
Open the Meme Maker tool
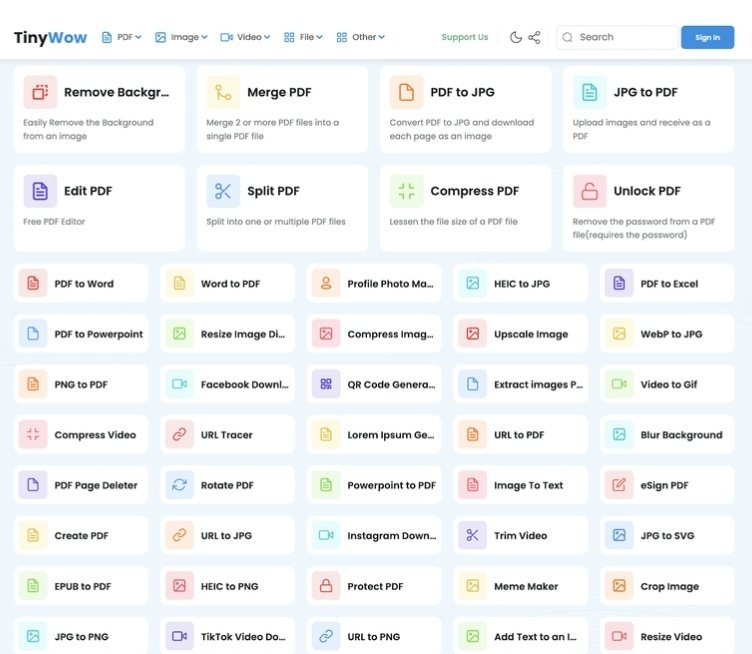click(x=520, y=586)
